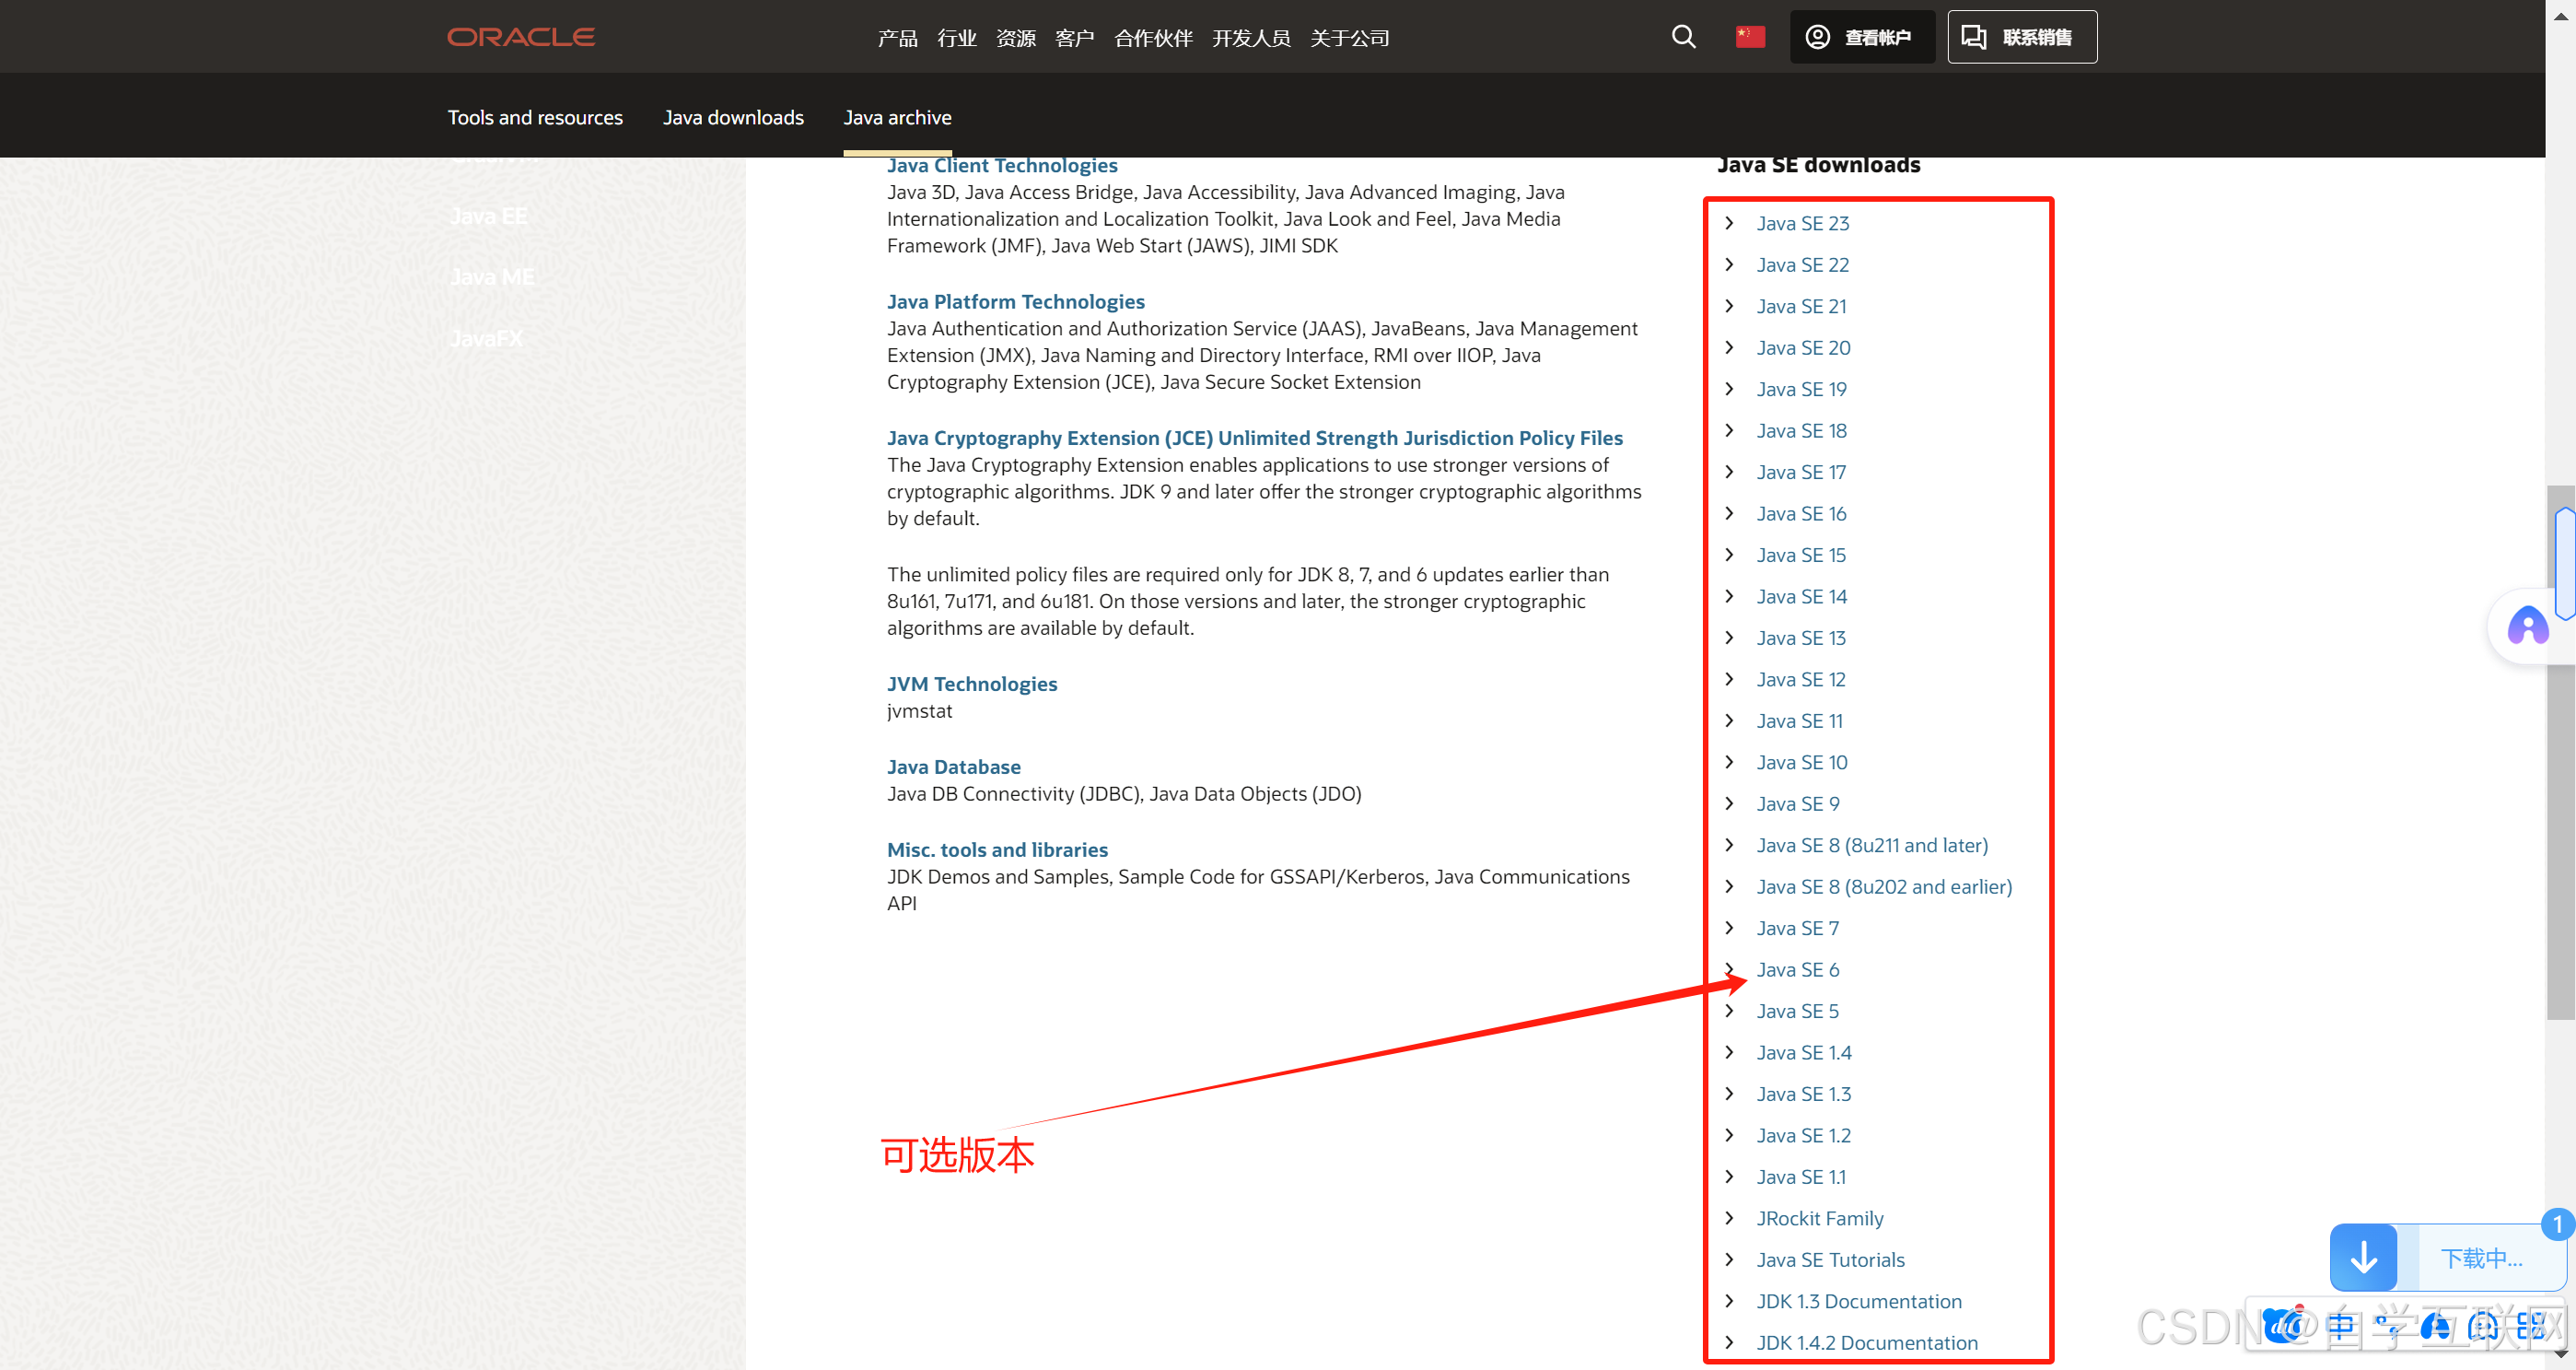Open Java Client Technologies link
This screenshot has width=2576, height=1370.
tap(1002, 166)
